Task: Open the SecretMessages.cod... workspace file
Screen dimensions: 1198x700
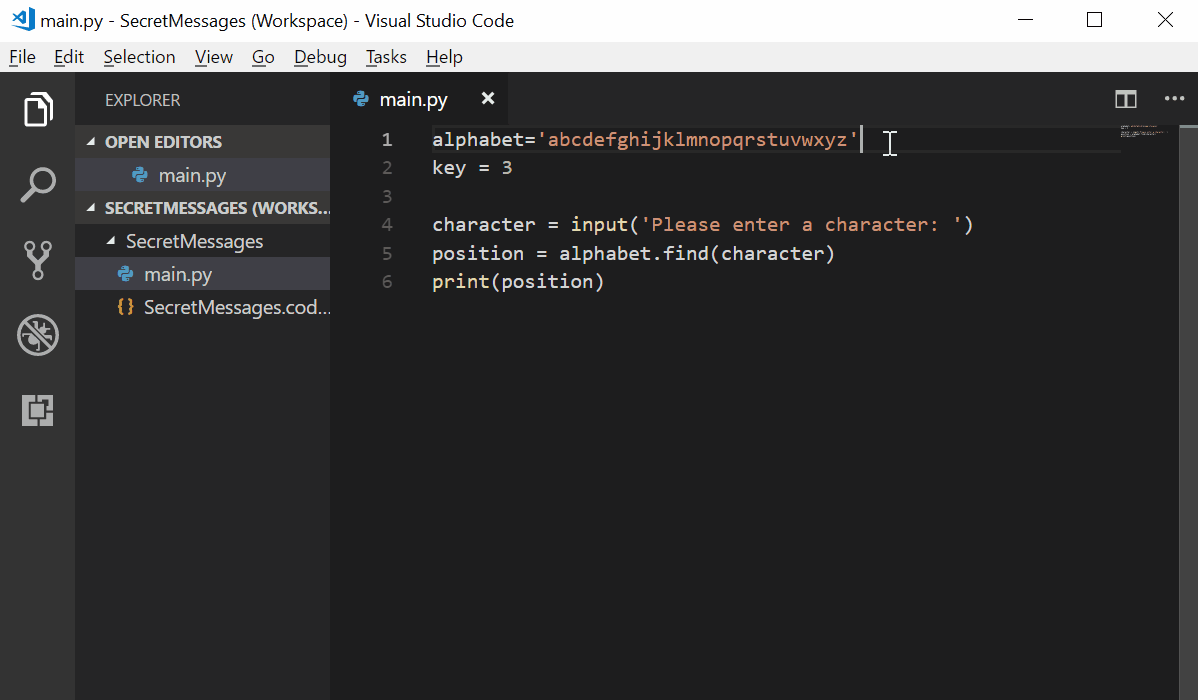Action: pyautogui.click(x=202, y=306)
